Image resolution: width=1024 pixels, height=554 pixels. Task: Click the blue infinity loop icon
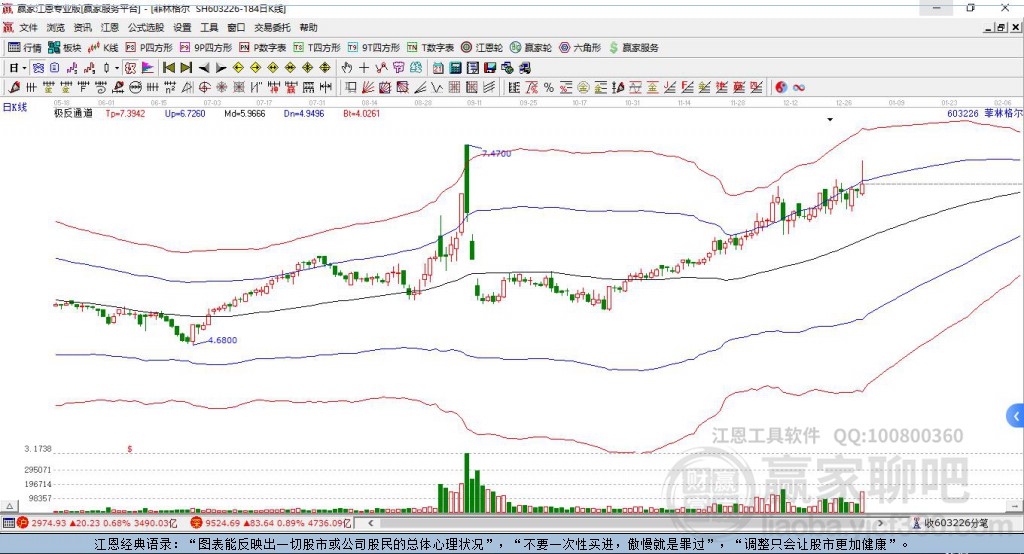(799, 87)
